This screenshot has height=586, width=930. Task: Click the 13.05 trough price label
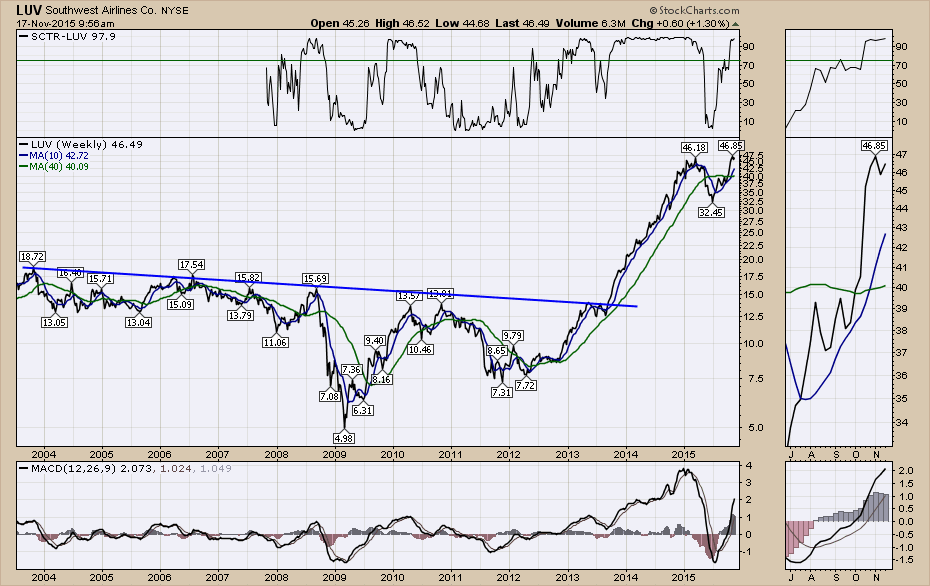pyautogui.click(x=54, y=322)
